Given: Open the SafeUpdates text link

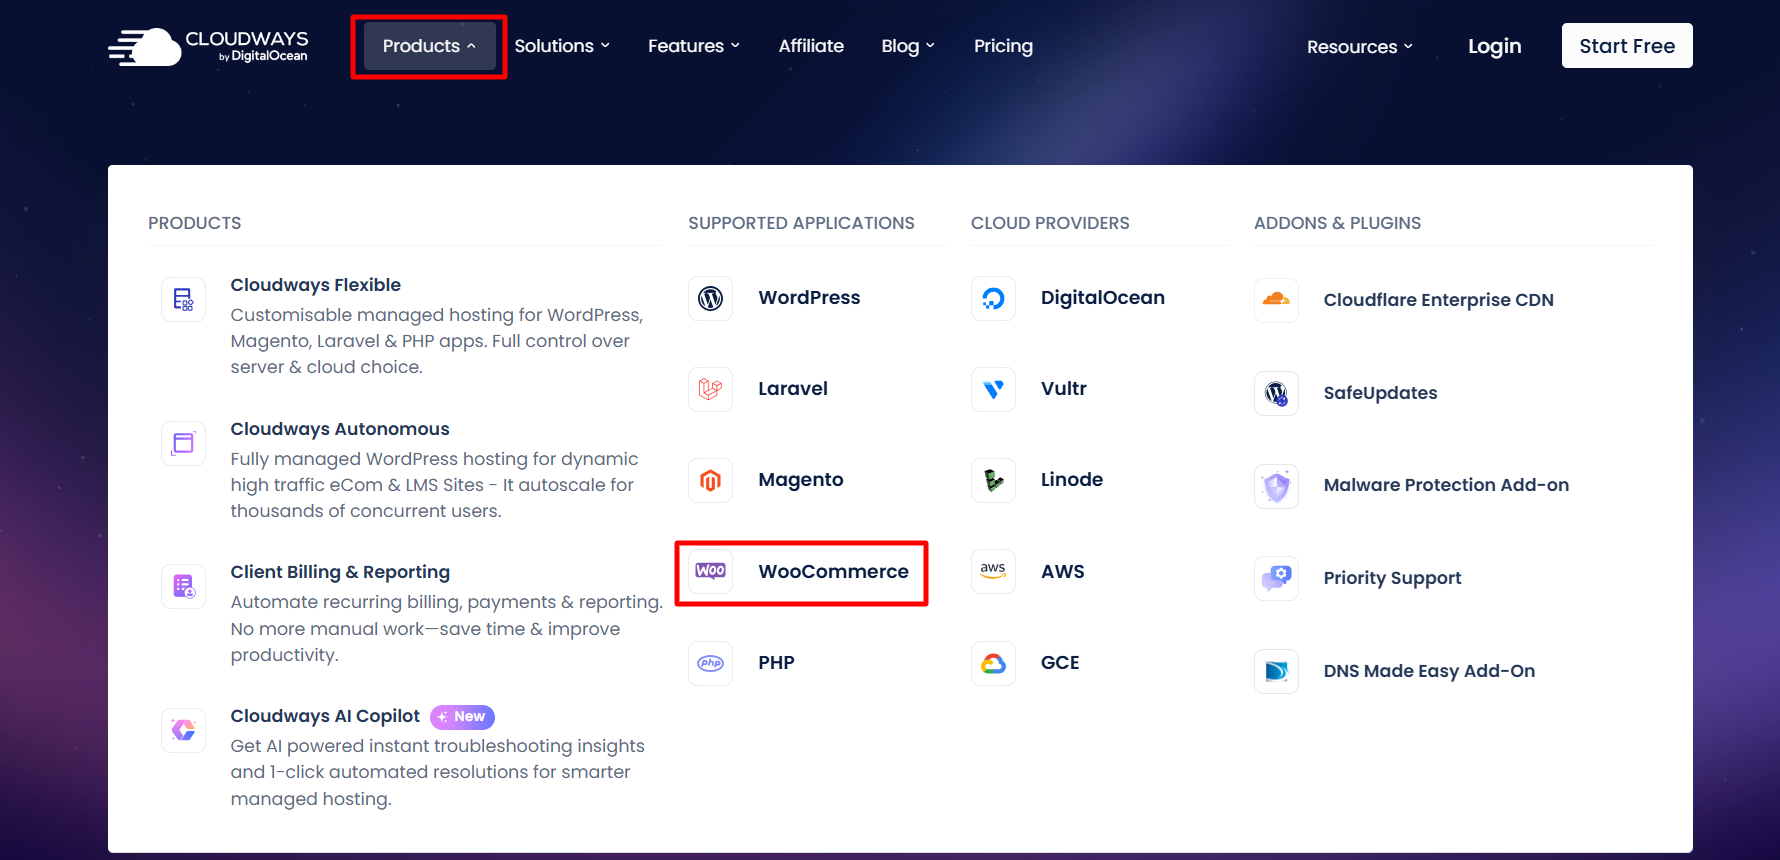Looking at the screenshot, I should (x=1380, y=393).
